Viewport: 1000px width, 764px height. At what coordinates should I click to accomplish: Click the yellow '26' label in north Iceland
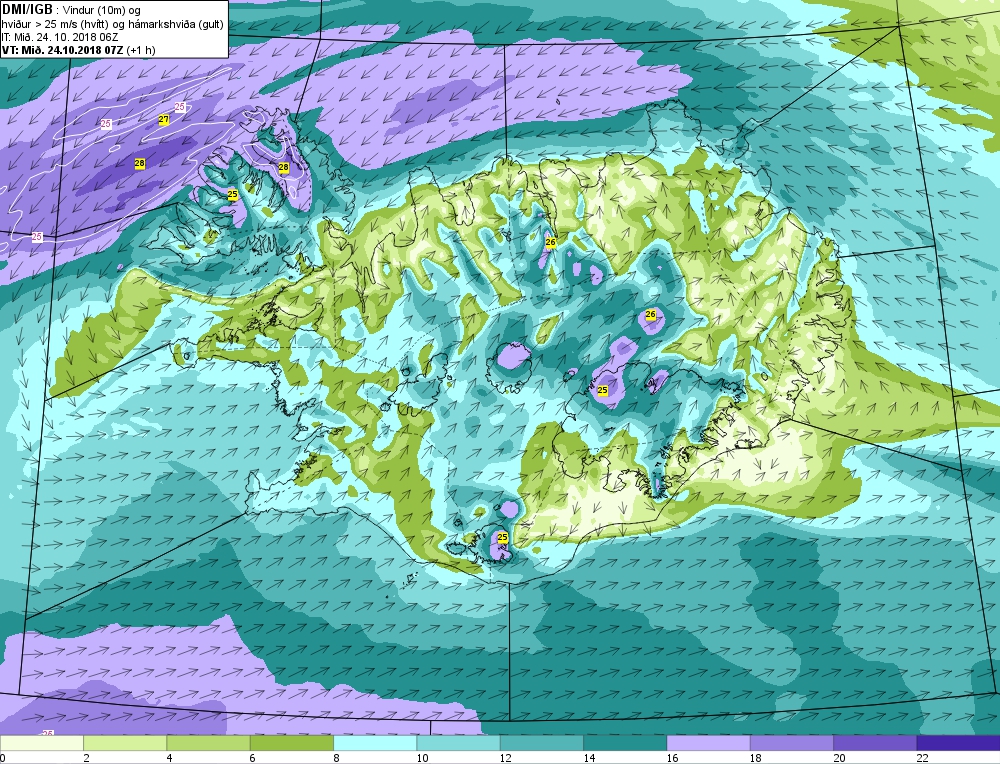(x=551, y=242)
